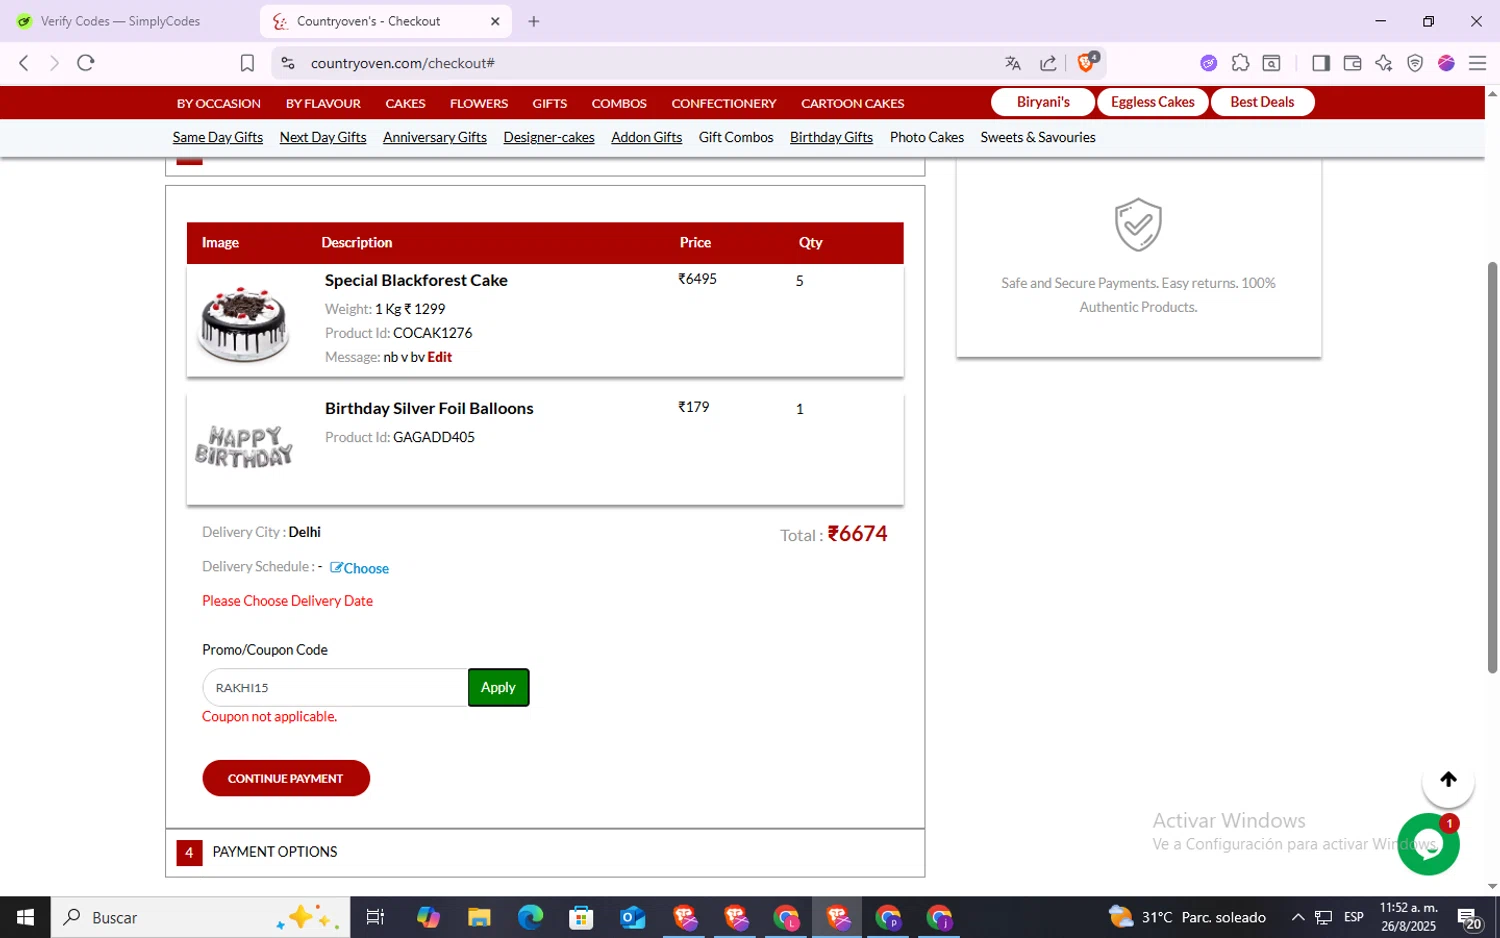Screen dimensions: 1500x938
Task: Open a new browser tab
Action: (x=534, y=21)
